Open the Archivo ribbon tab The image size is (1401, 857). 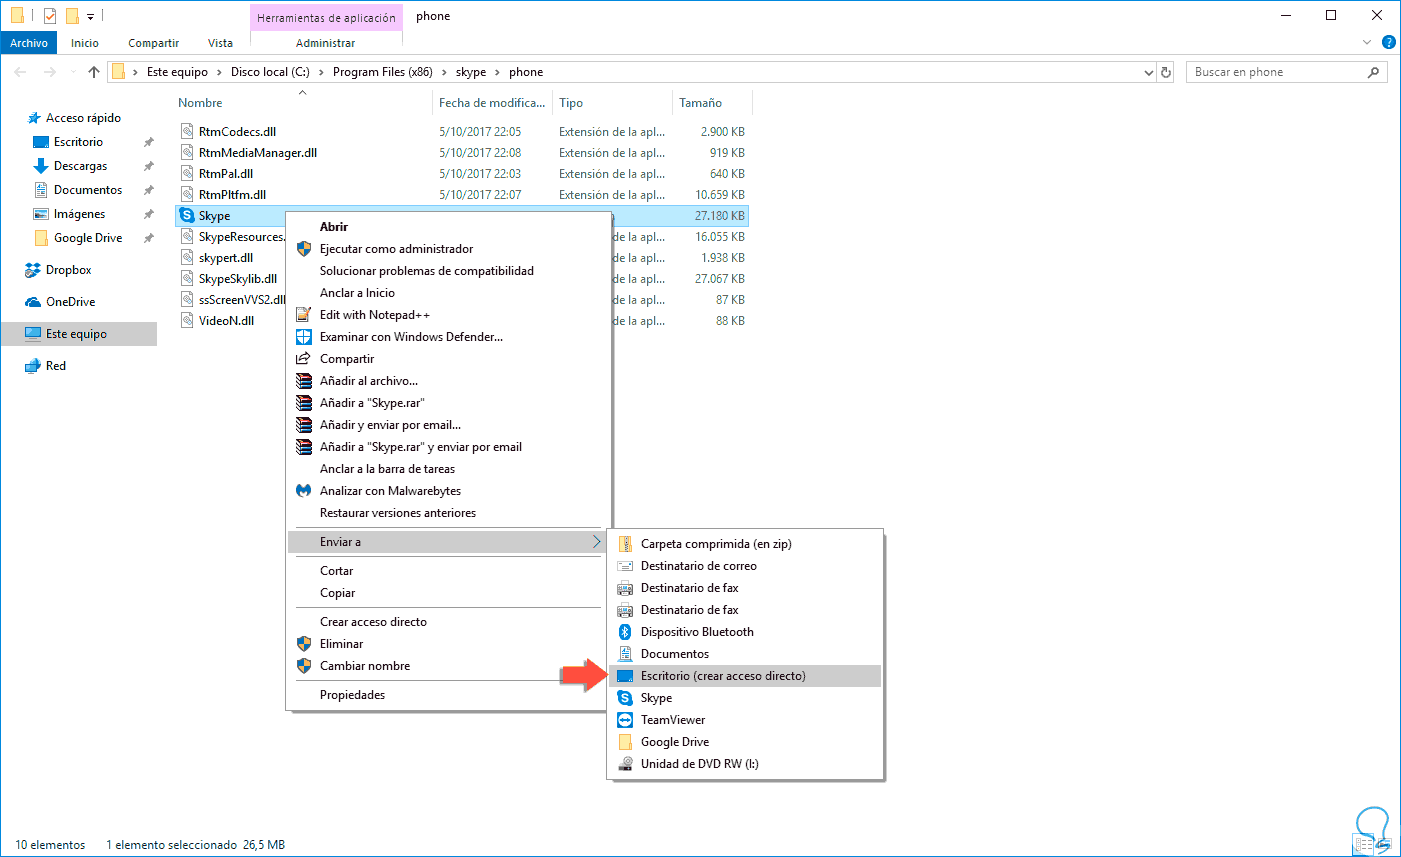click(29, 43)
